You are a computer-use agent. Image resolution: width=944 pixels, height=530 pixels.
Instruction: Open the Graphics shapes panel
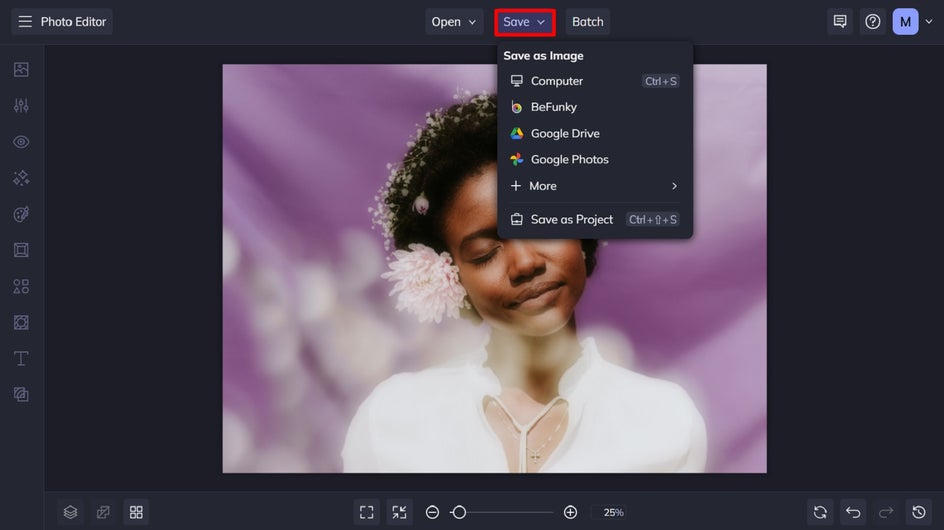(21, 286)
